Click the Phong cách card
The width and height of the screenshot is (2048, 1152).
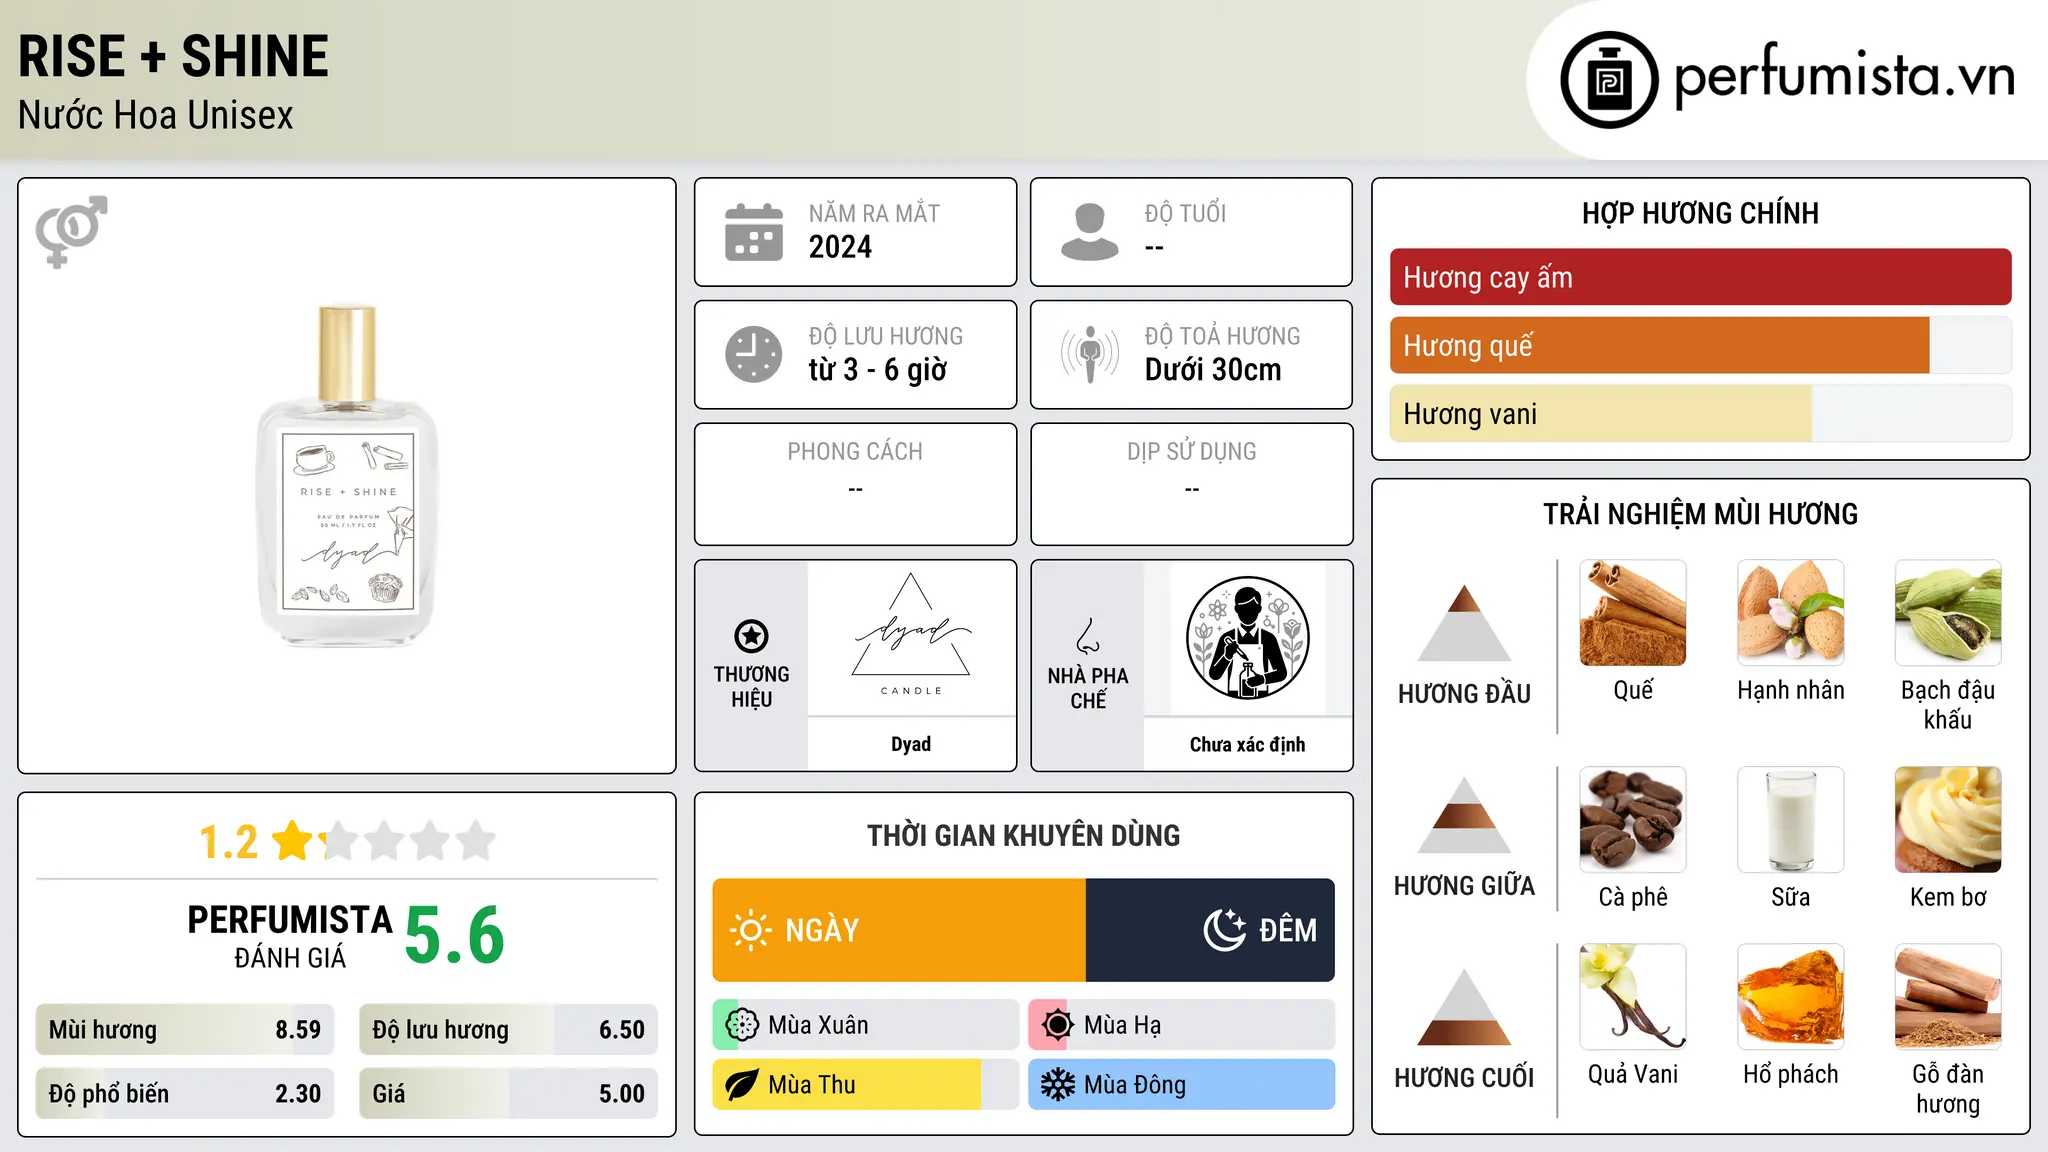855,484
